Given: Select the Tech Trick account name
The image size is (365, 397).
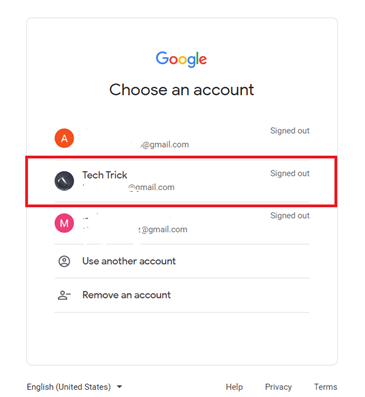Looking at the screenshot, I should pos(105,175).
